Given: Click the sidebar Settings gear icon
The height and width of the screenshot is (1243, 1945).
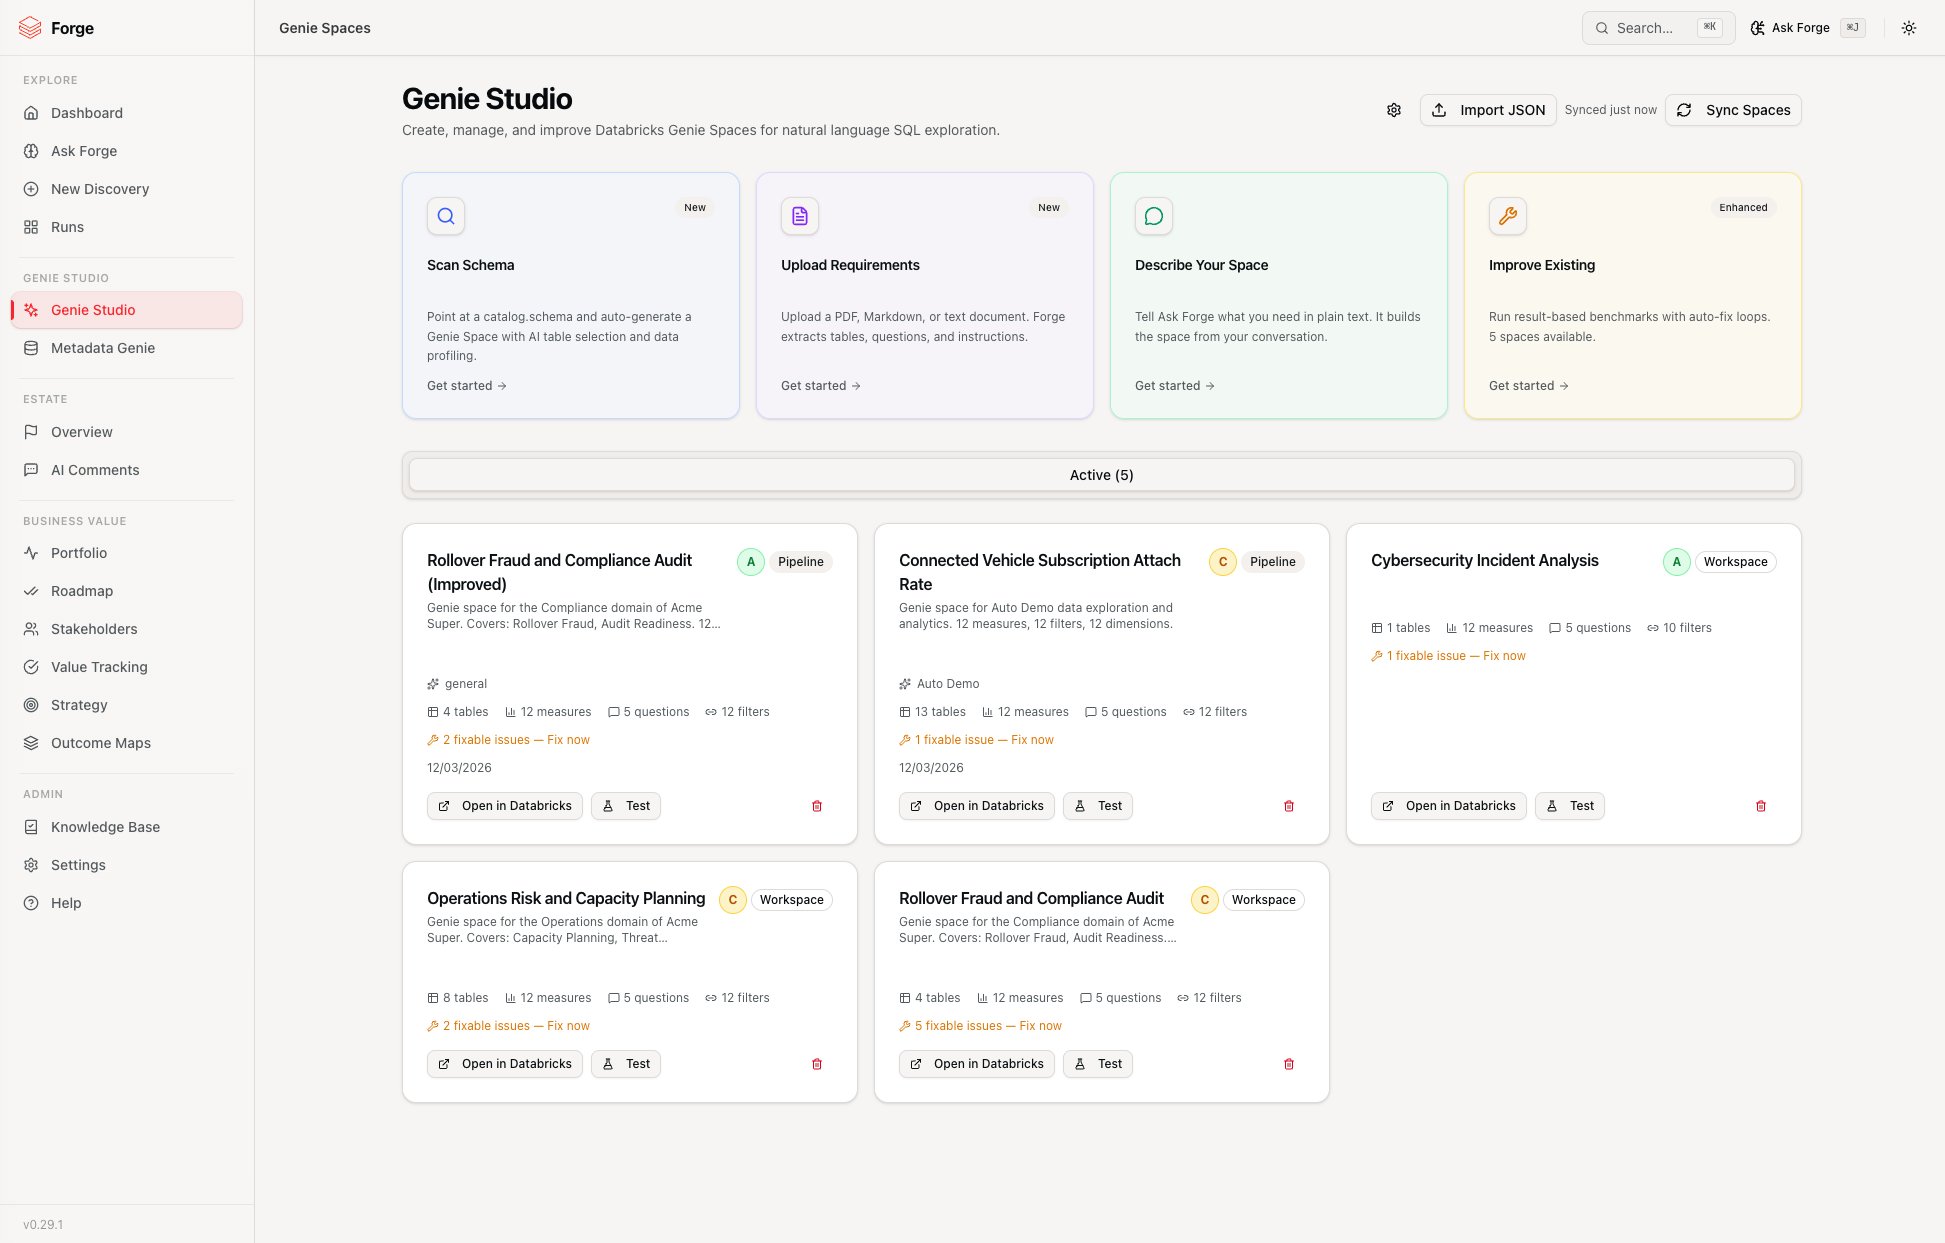Looking at the screenshot, I should point(31,865).
